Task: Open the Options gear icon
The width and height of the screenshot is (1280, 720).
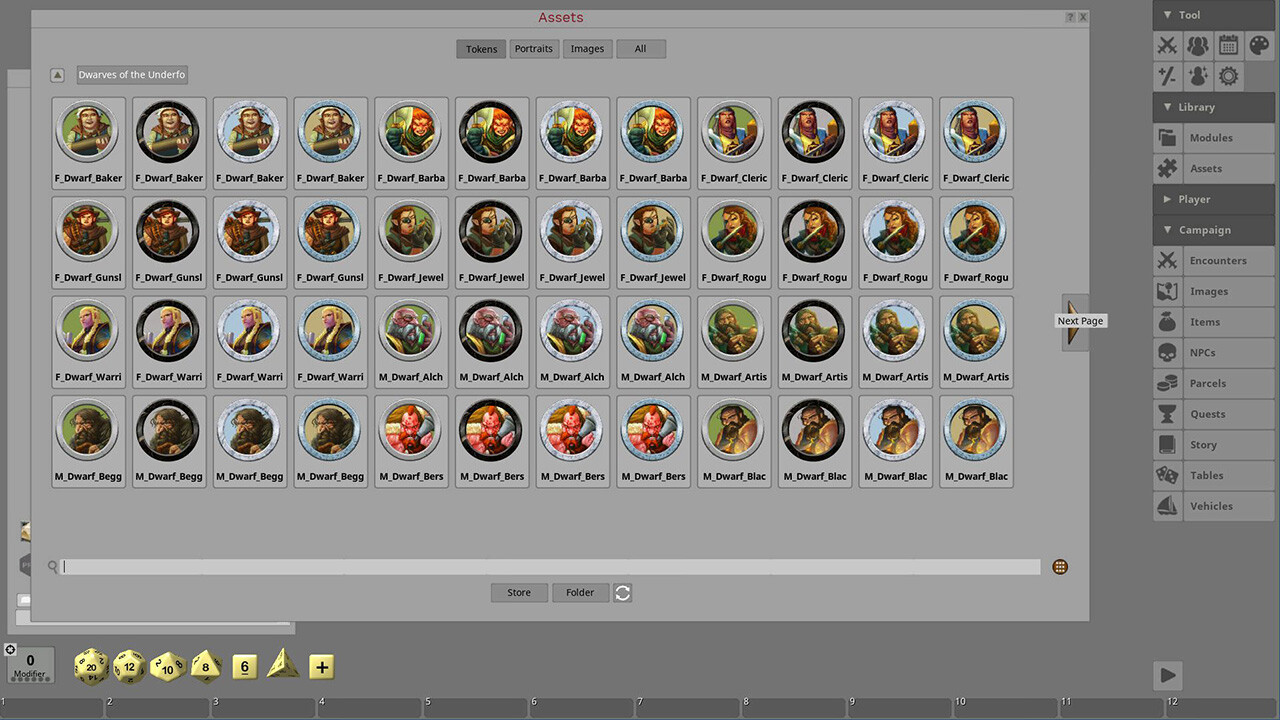Action: click(x=1228, y=76)
